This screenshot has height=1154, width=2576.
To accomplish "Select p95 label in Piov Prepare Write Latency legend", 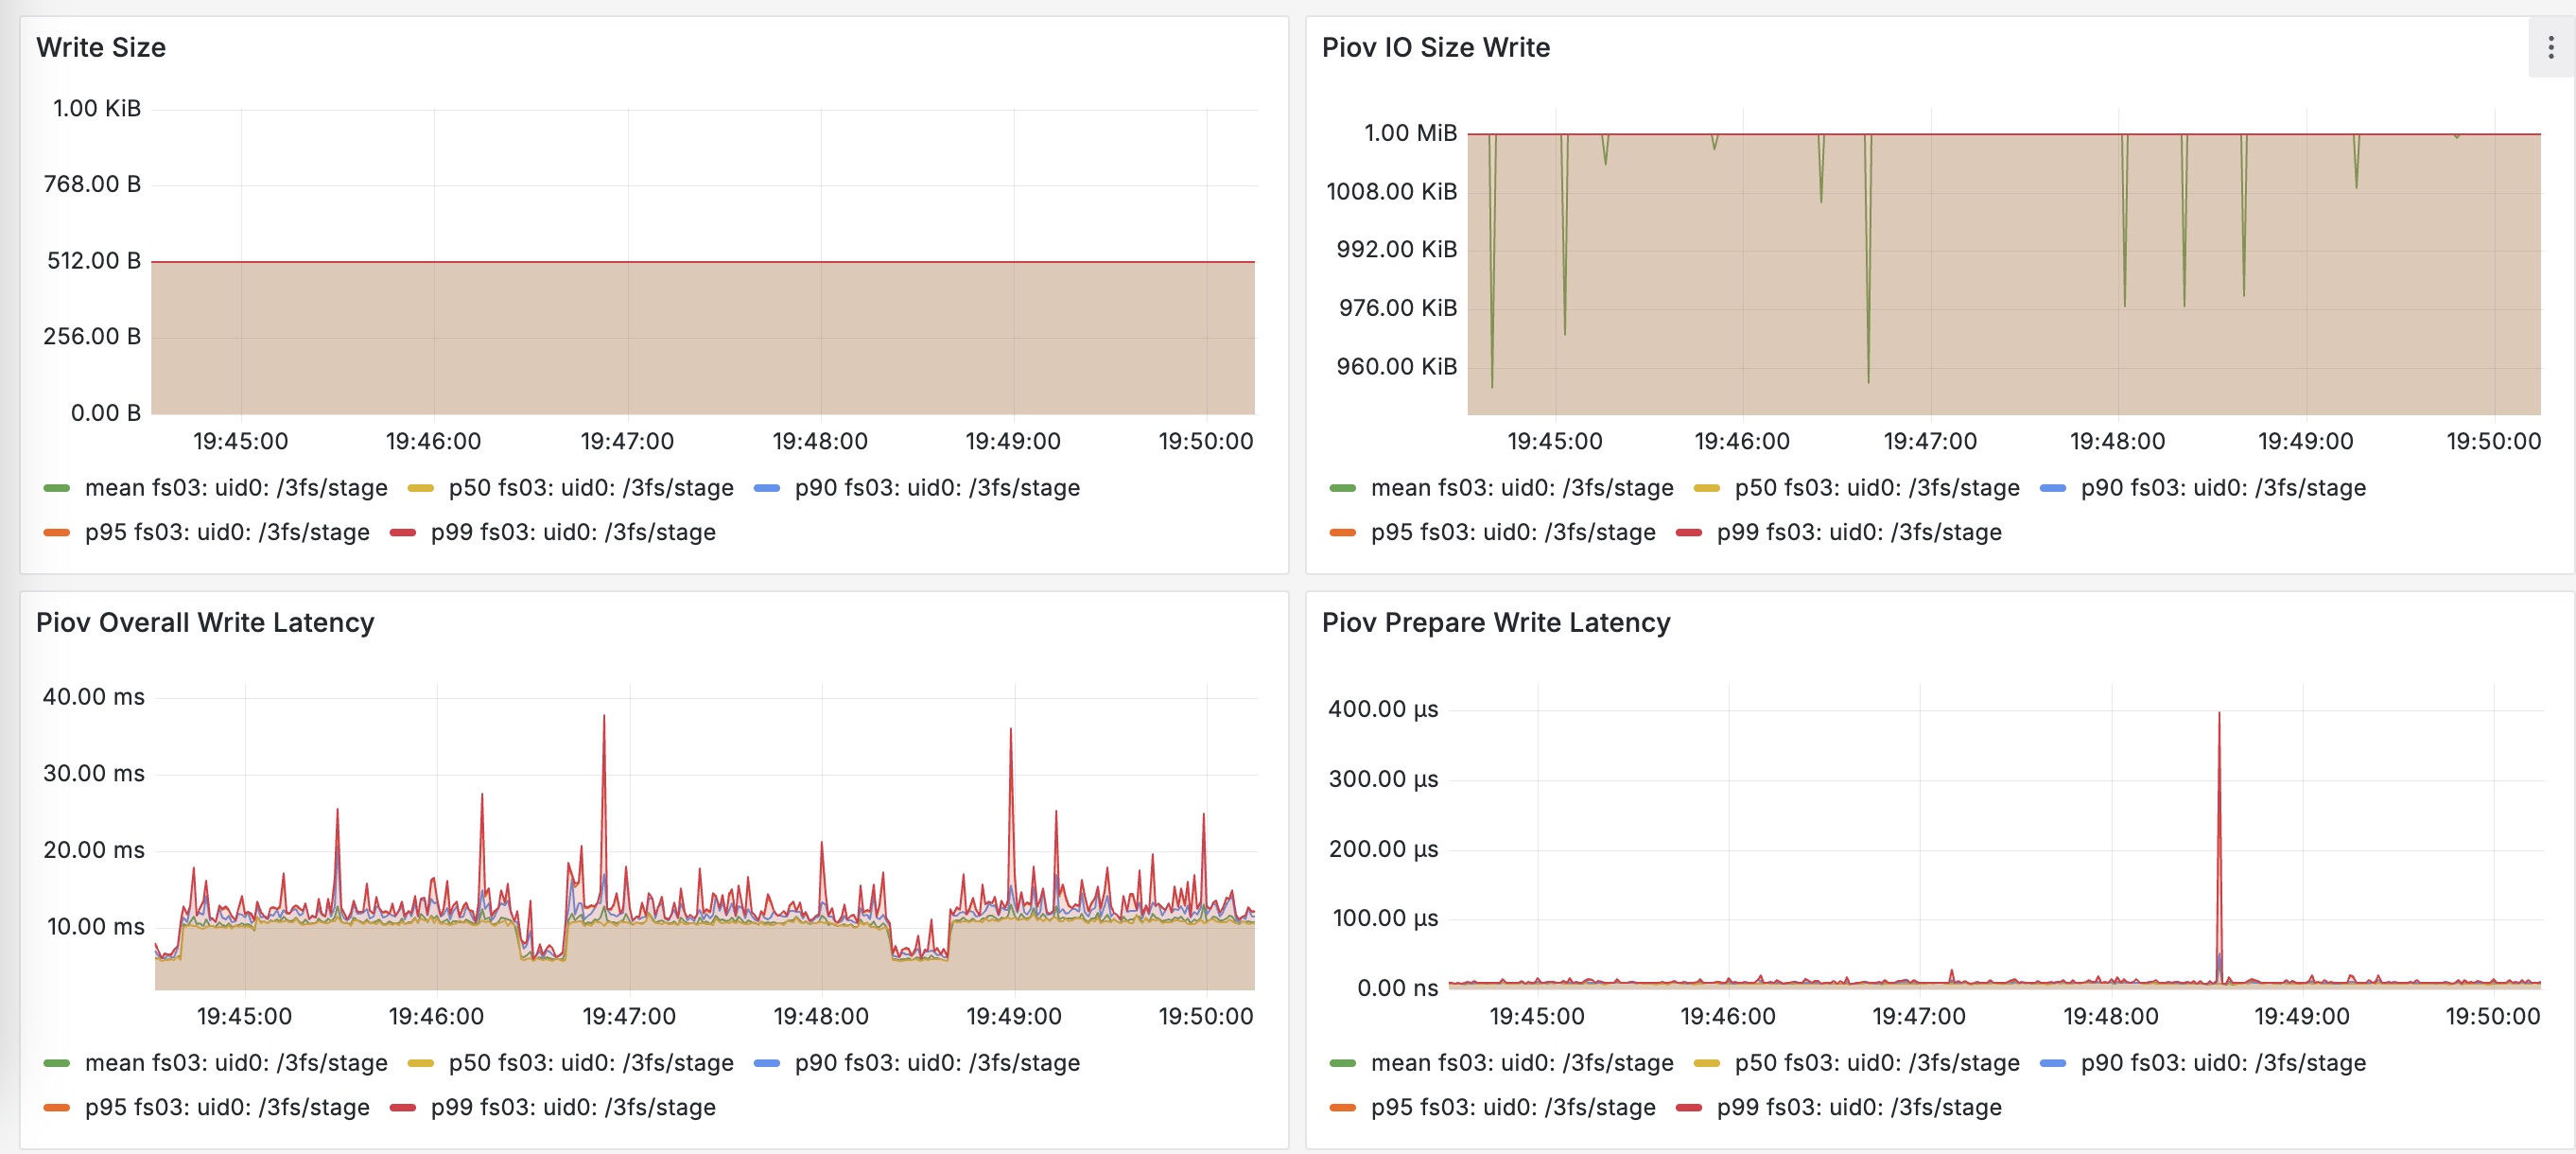I will pos(1513,1107).
